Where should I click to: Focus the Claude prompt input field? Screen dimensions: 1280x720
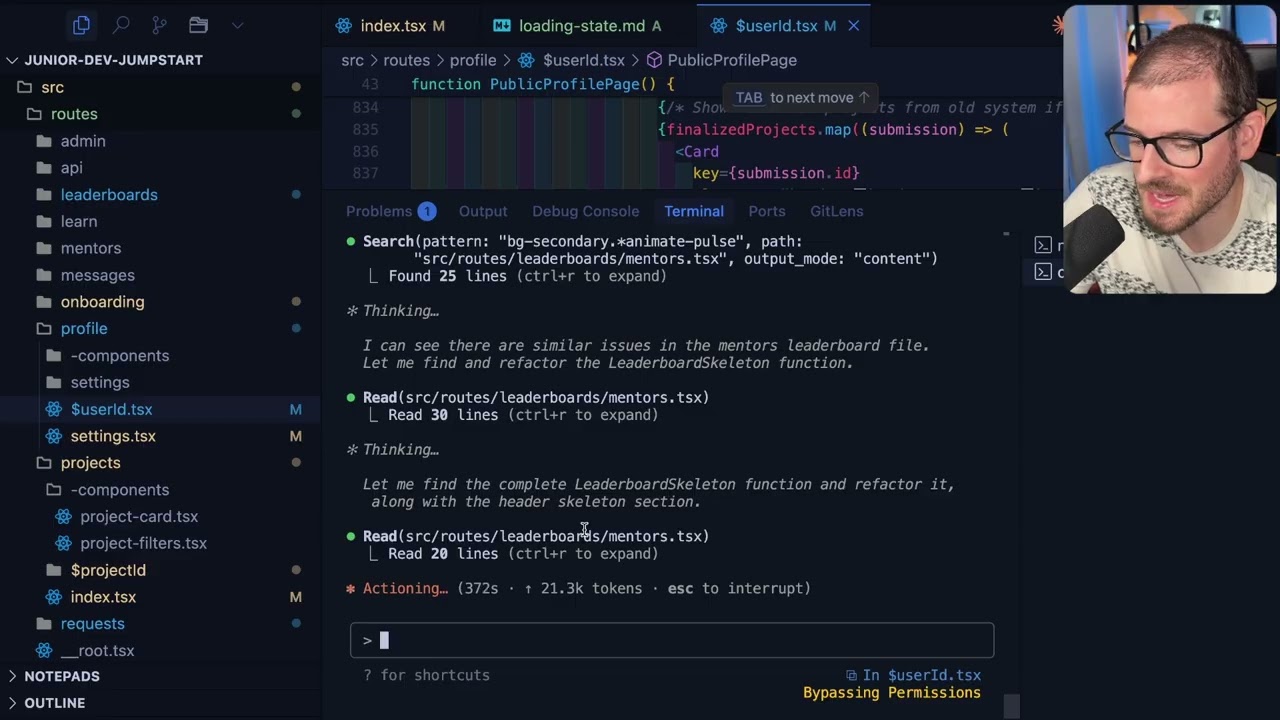(x=672, y=640)
